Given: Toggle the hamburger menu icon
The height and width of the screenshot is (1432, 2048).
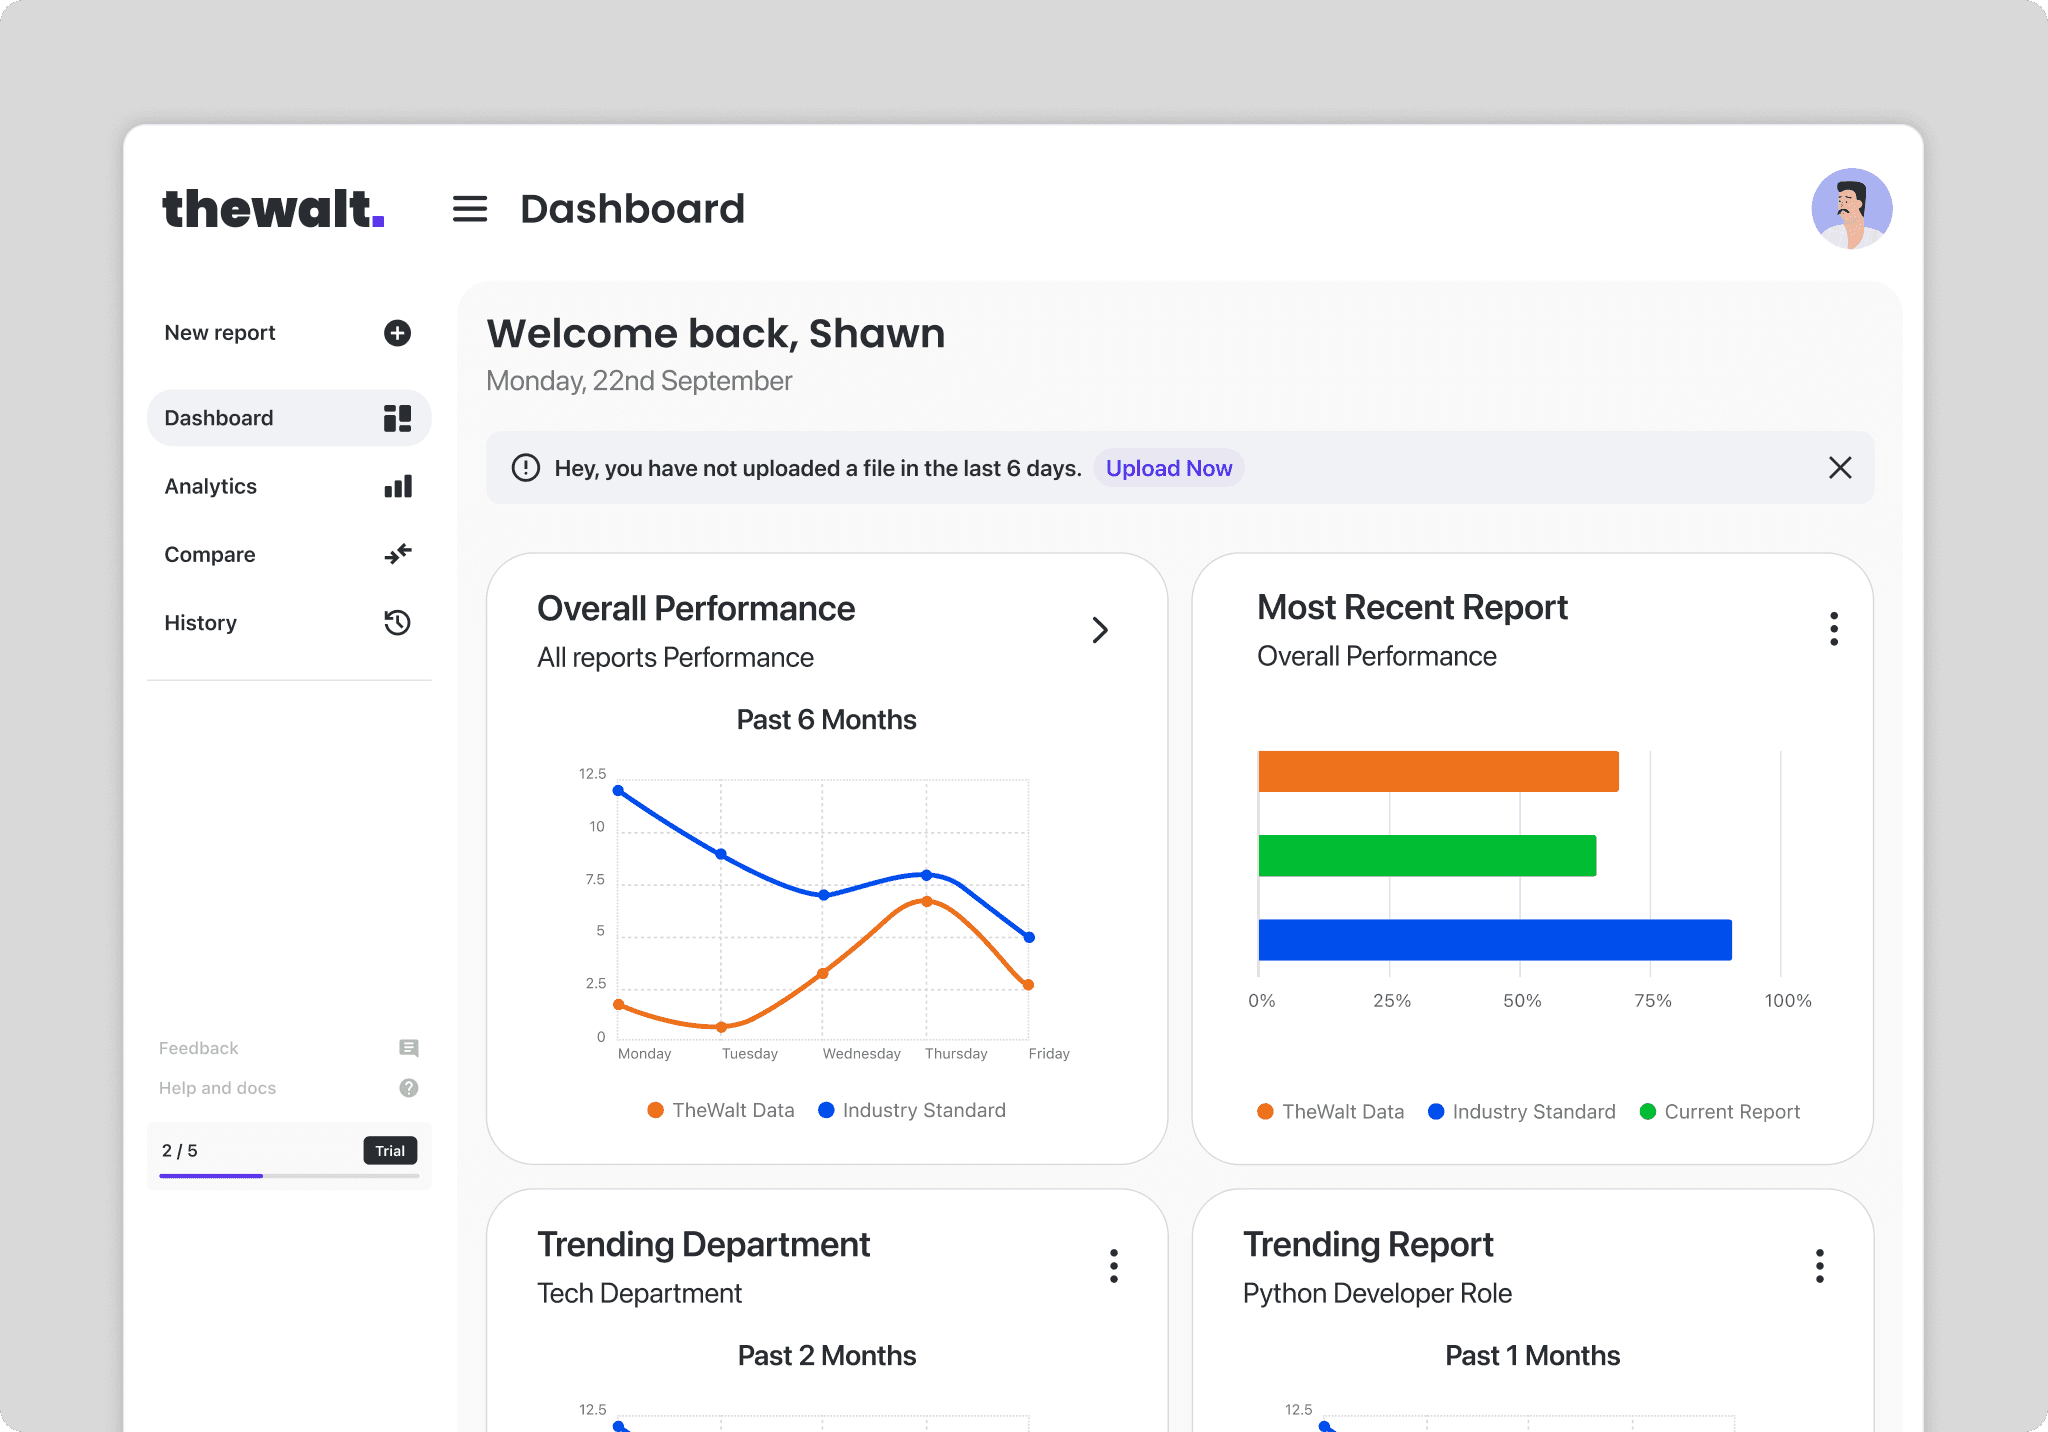Looking at the screenshot, I should click(469, 209).
